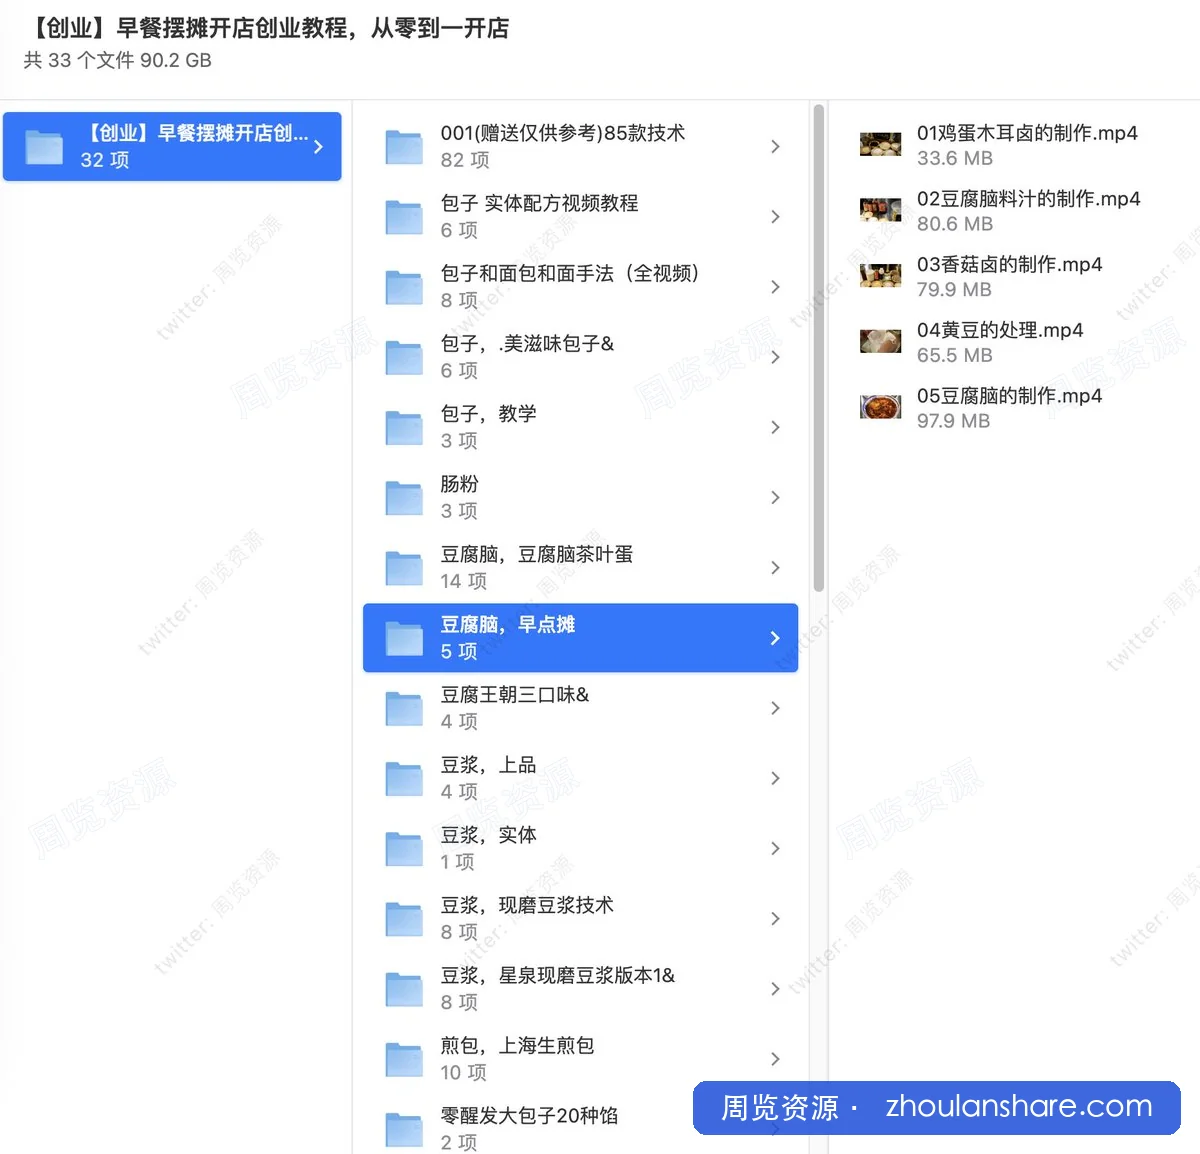
Task: Click folder icon of 豆浆，上品
Action: pyautogui.click(x=404, y=779)
